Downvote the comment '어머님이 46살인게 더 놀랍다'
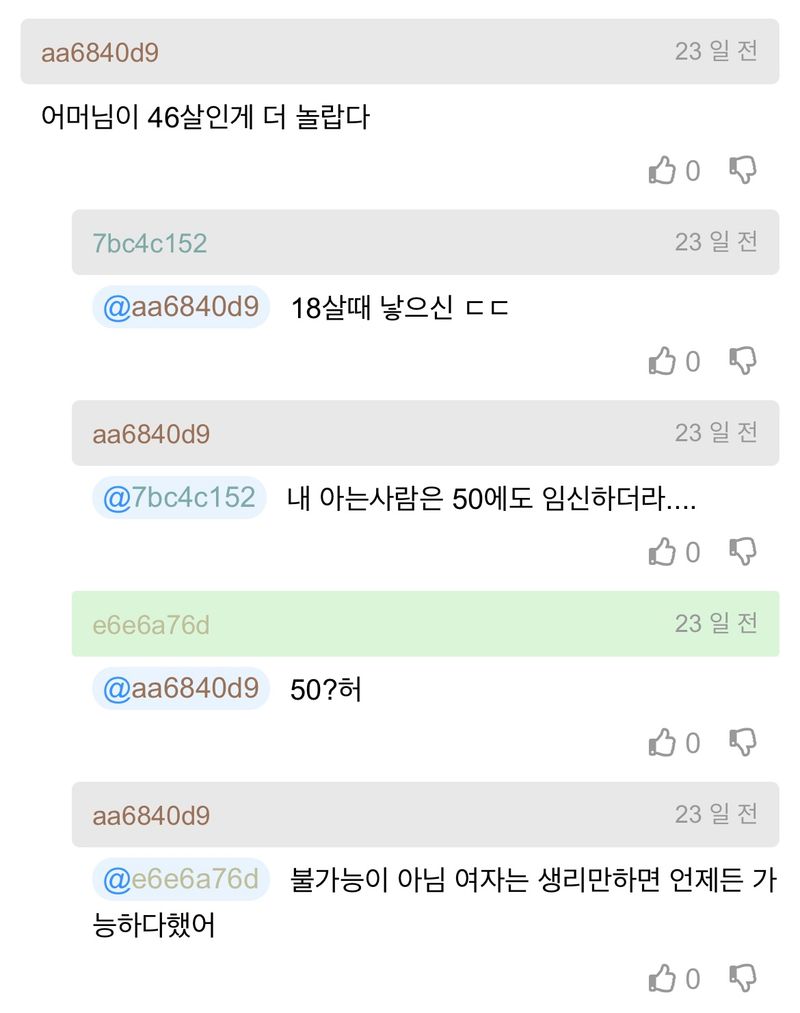Image resolution: width=800 pixels, height=1013 pixels. click(x=743, y=171)
